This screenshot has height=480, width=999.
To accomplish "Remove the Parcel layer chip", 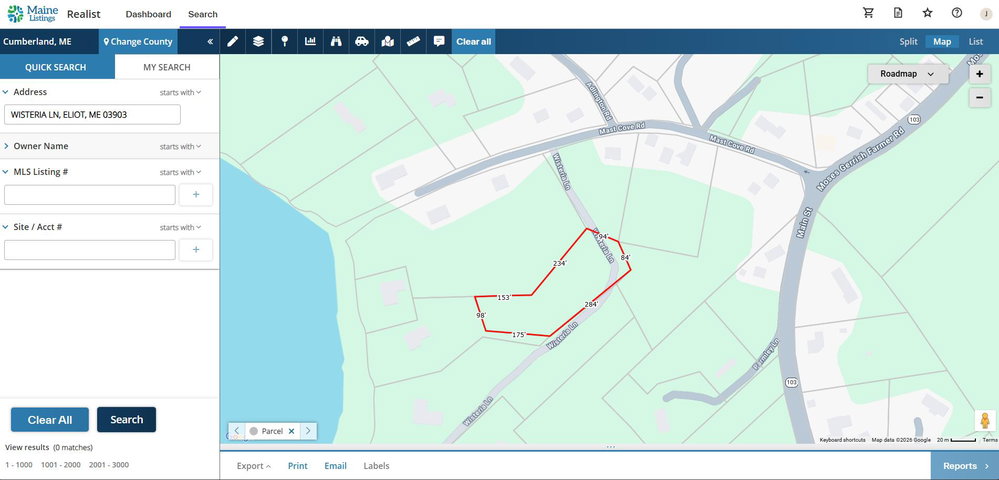I will [x=292, y=431].
